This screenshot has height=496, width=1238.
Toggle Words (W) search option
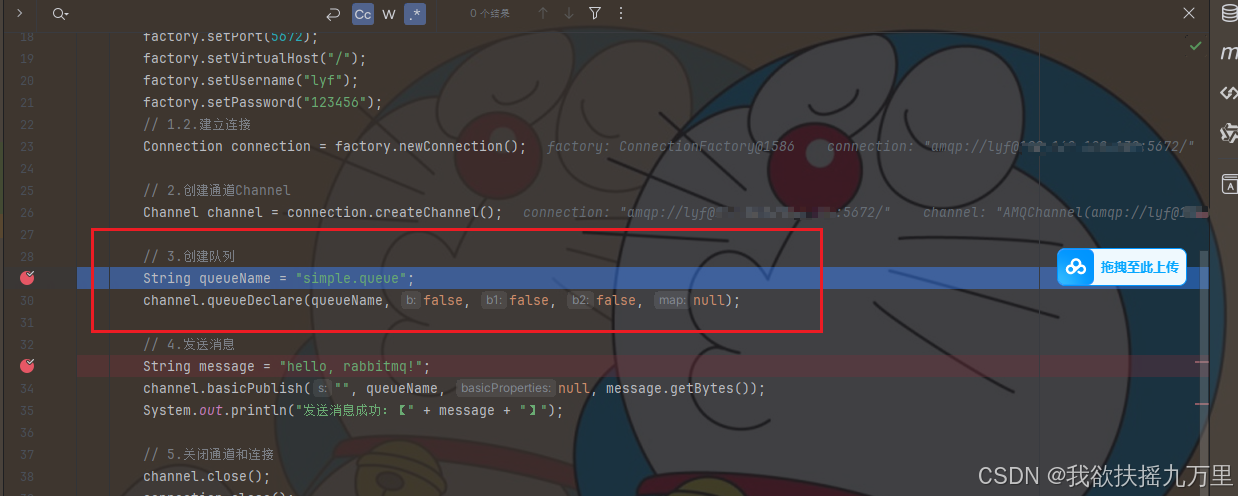(389, 14)
